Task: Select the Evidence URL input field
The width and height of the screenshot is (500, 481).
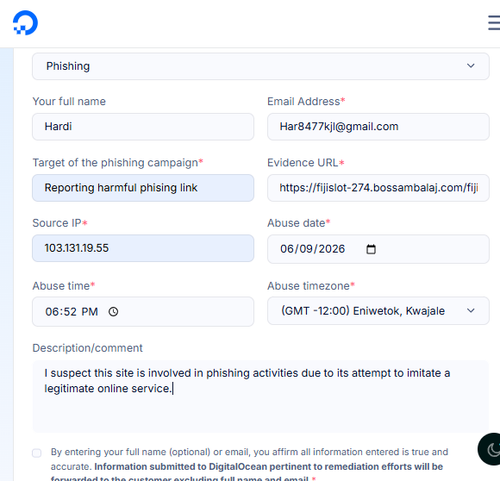Action: (378, 188)
